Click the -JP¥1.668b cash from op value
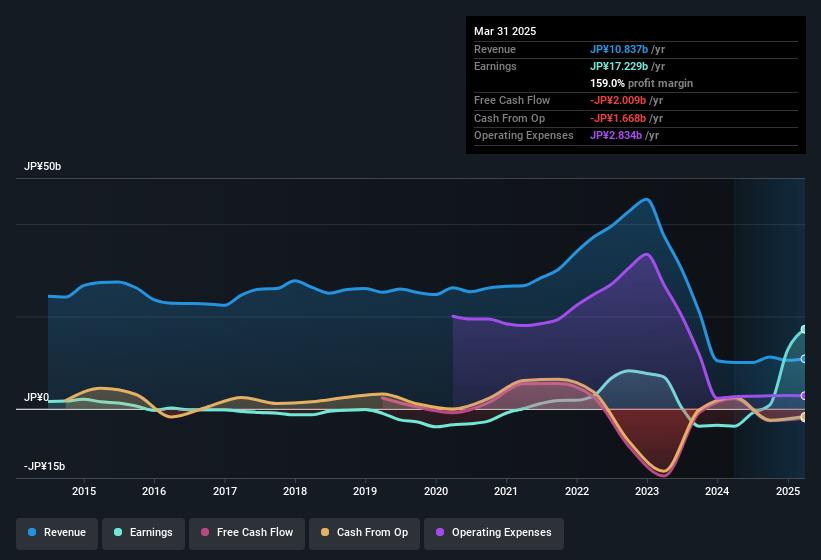Screen dimensions: 821x560 click(x=618, y=118)
